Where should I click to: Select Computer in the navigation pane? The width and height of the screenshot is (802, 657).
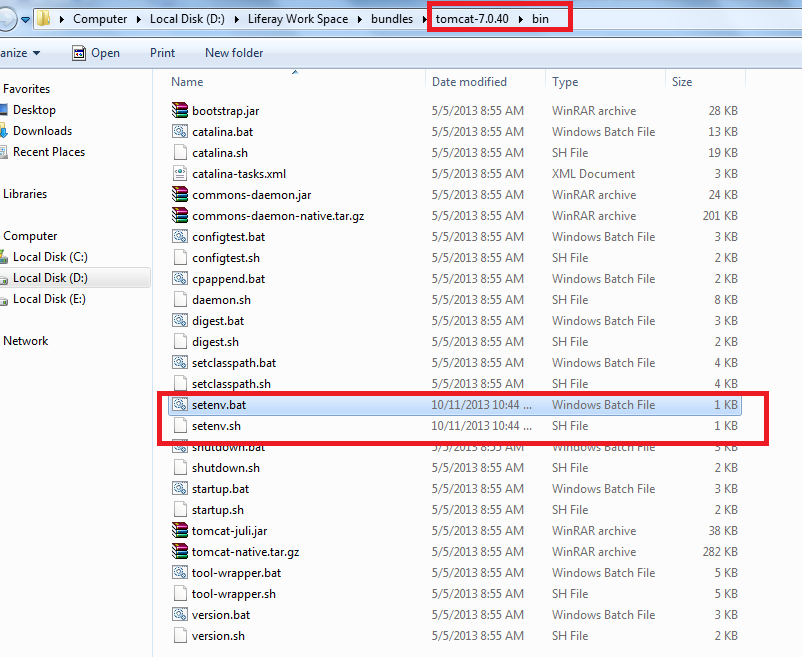[x=30, y=236]
